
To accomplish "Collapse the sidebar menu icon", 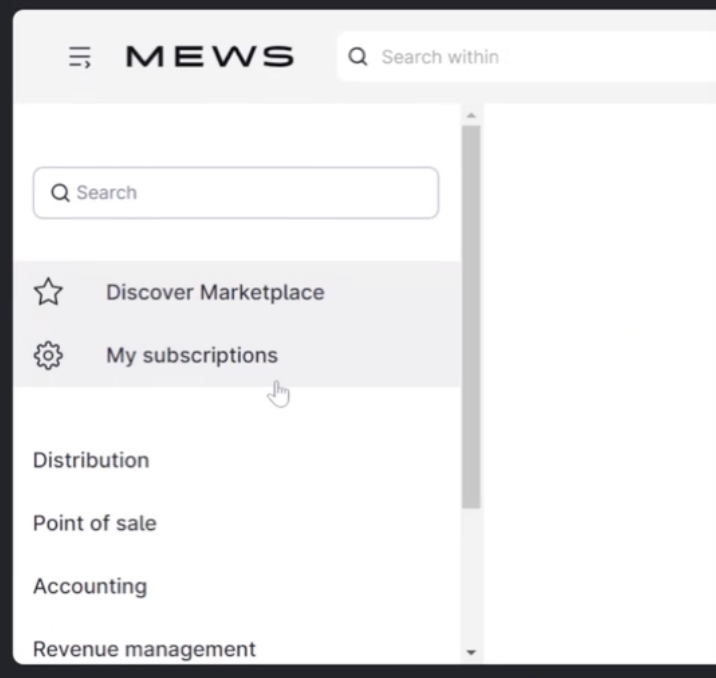I will [80, 57].
